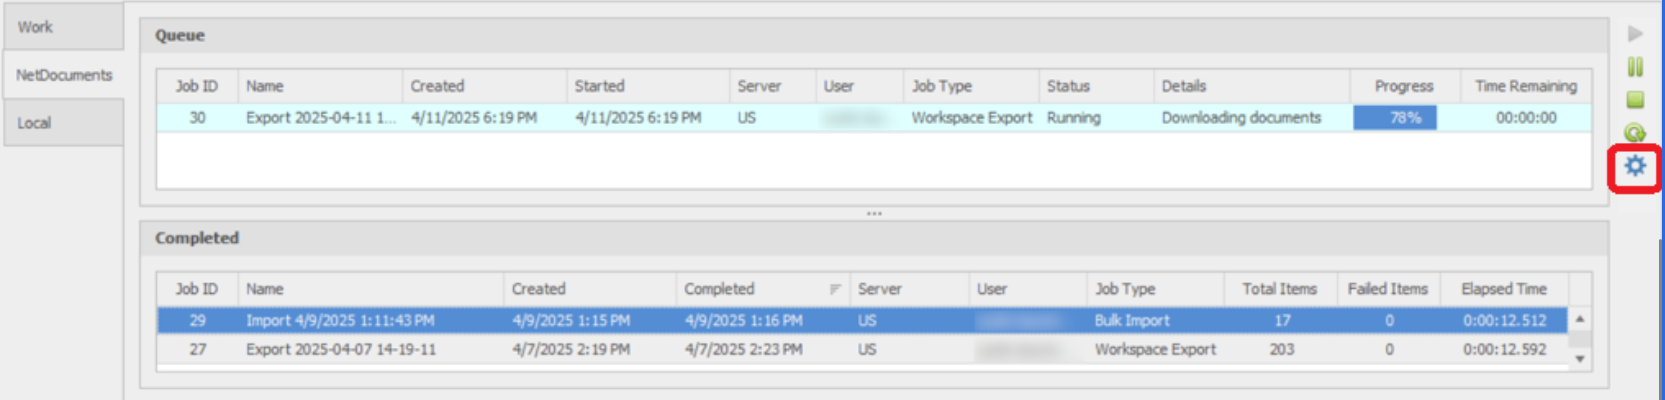
Task: Click the Started cell '4/11/2025 6:19 PM'
Action: pyautogui.click(x=638, y=118)
